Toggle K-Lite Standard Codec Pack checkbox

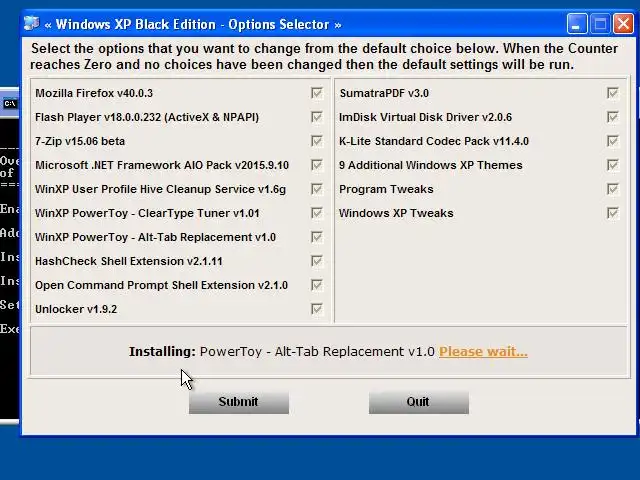613,141
